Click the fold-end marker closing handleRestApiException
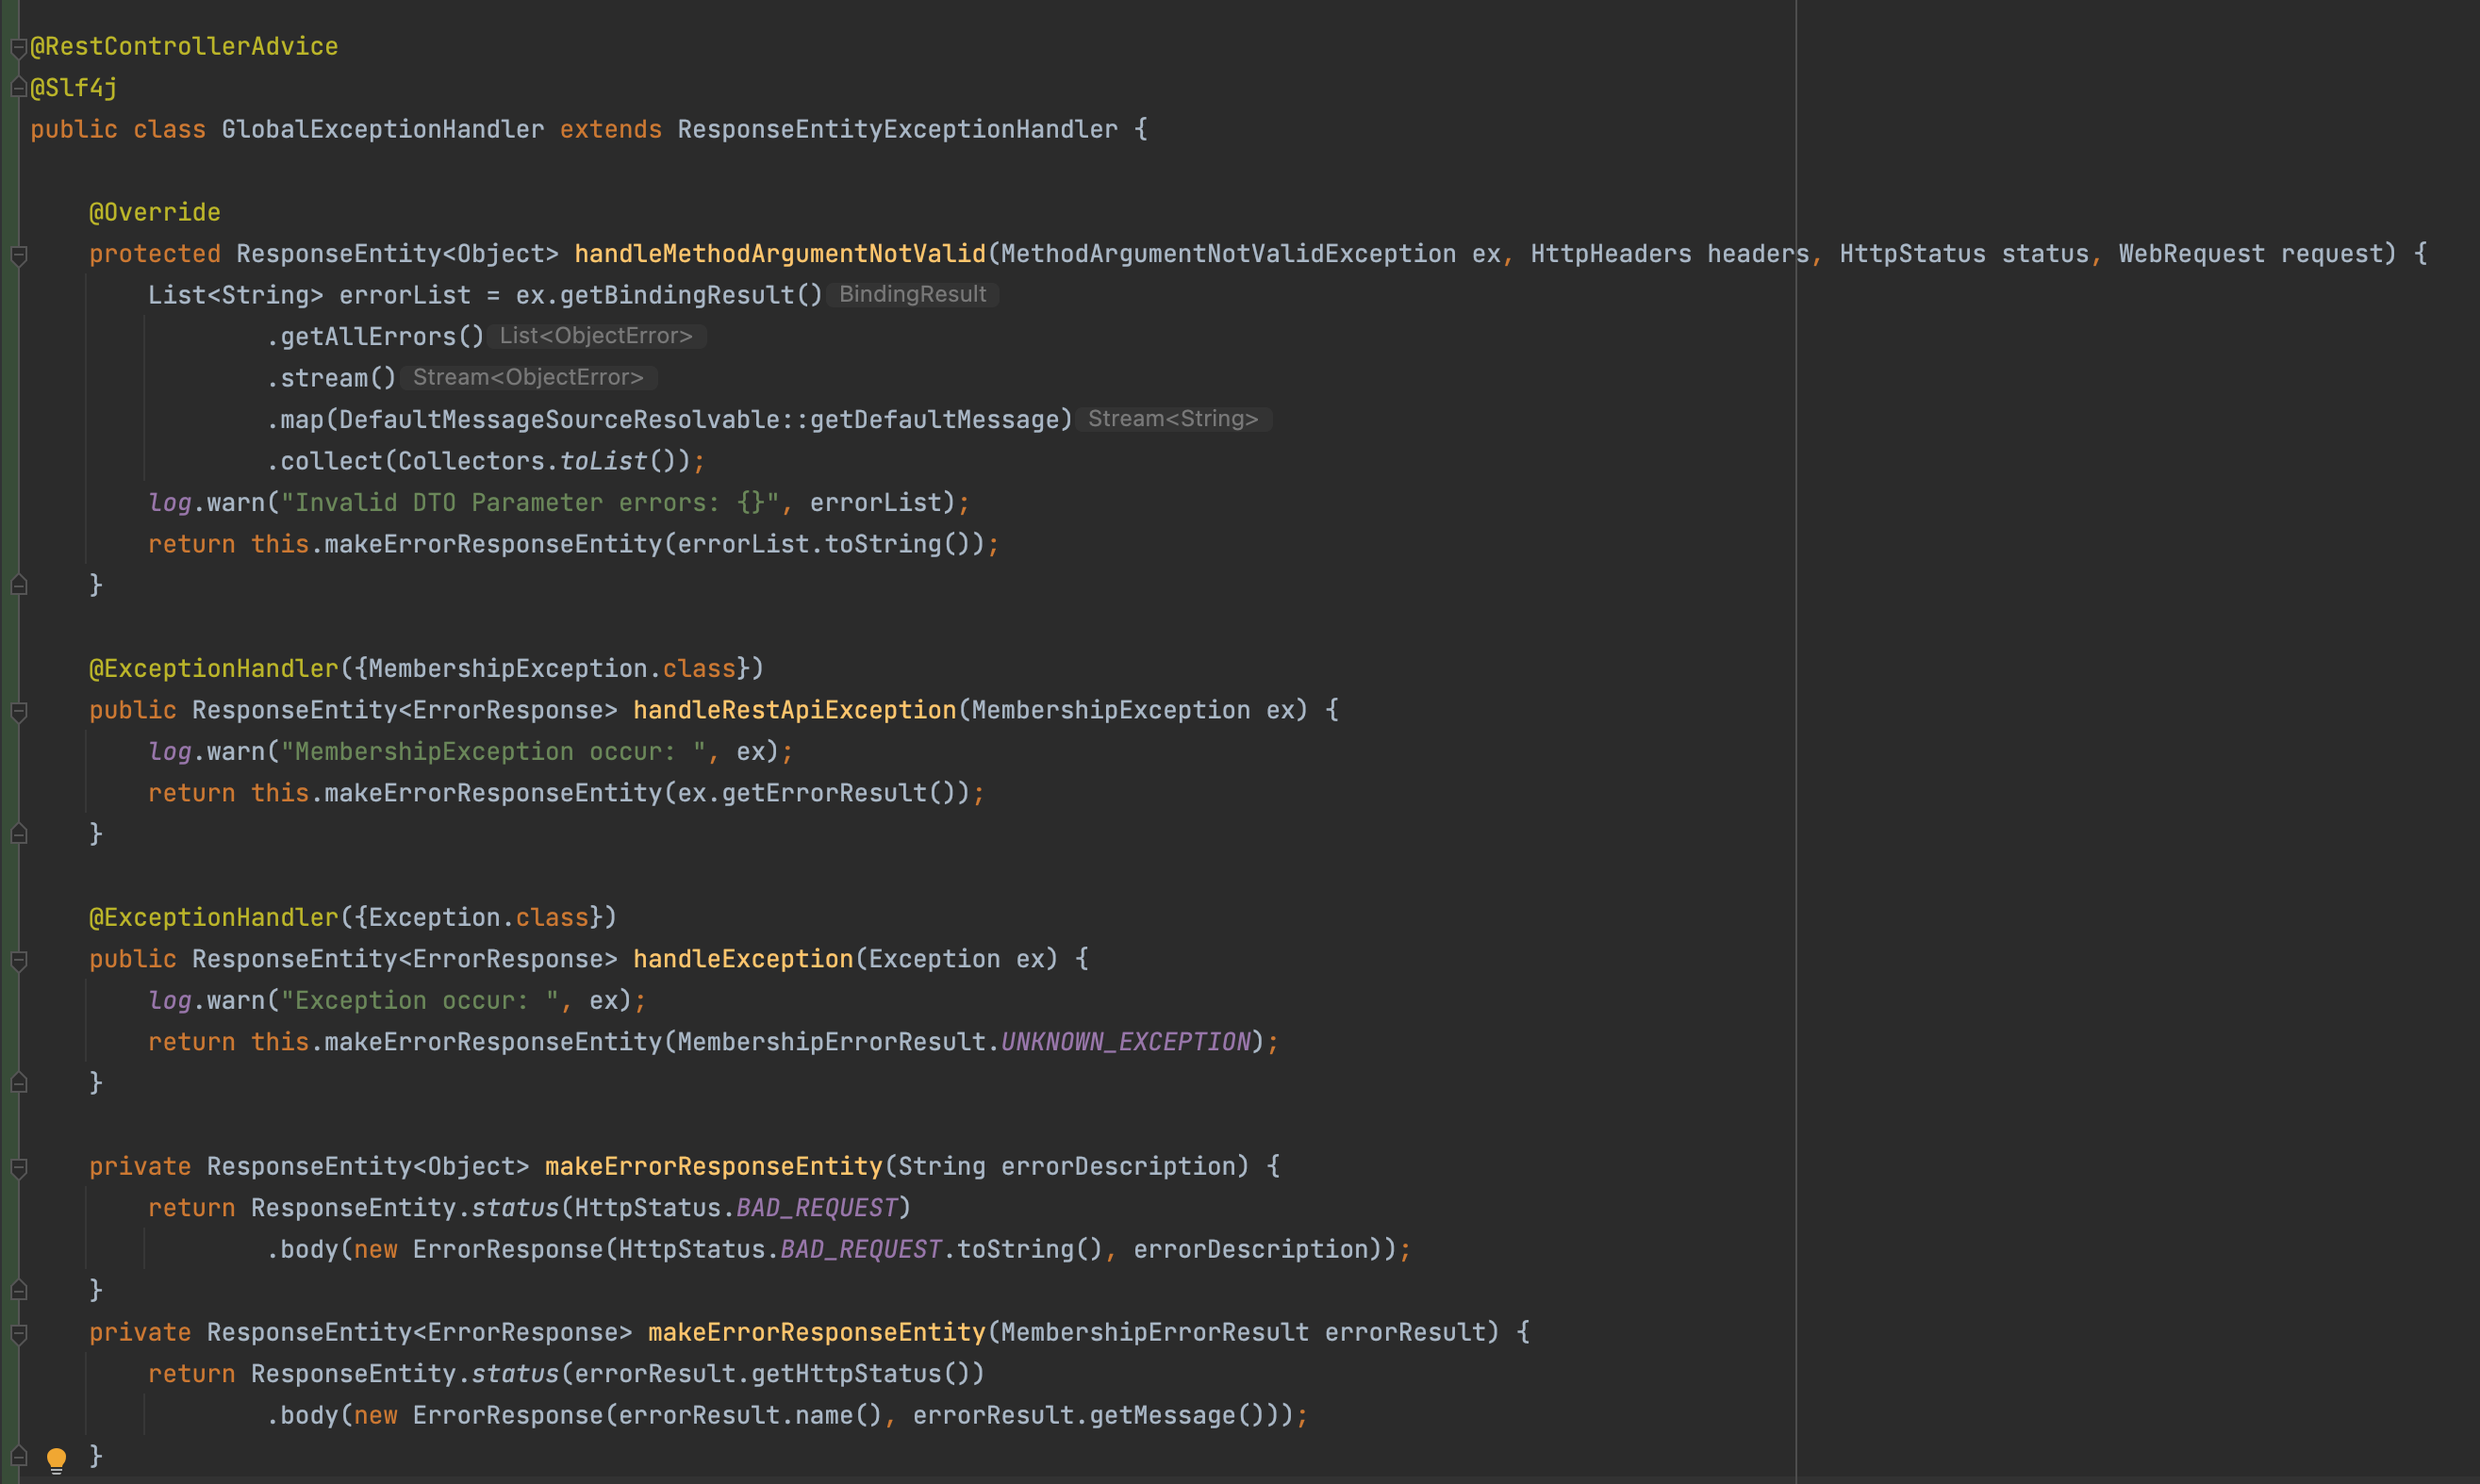2480x1484 pixels. [x=18, y=834]
